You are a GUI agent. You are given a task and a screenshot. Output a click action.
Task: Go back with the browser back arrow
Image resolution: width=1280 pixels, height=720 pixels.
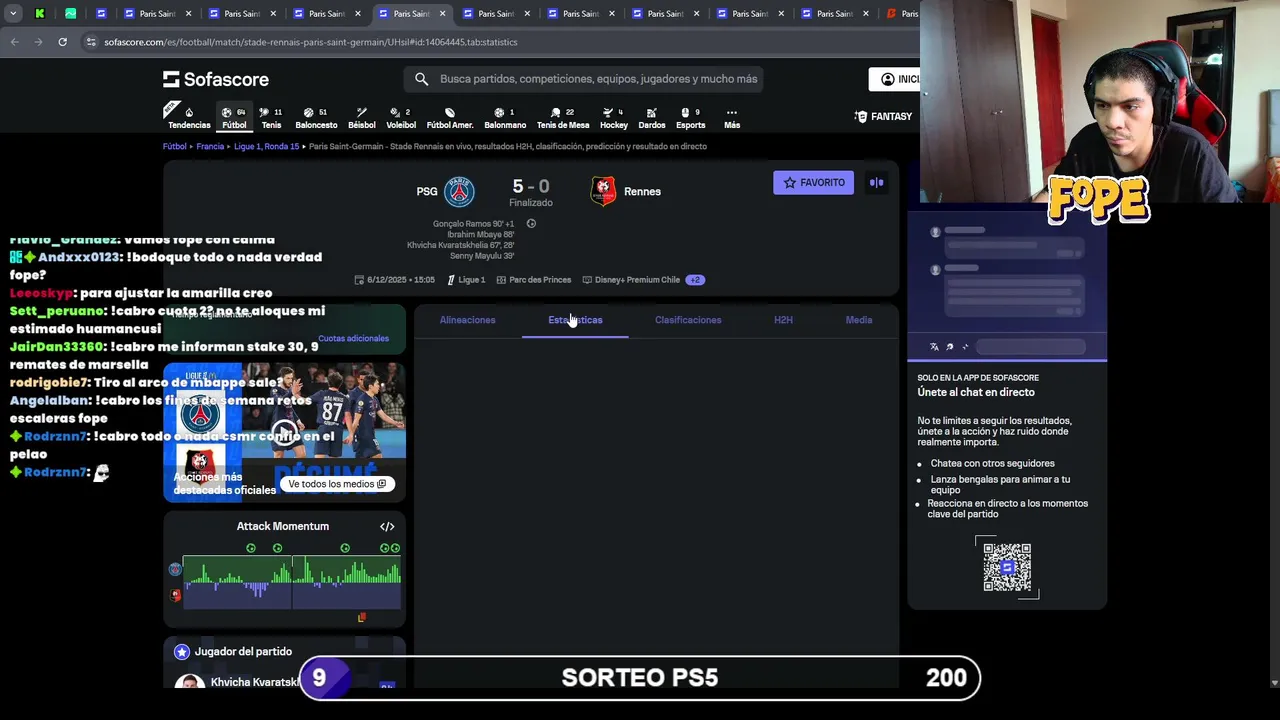pyautogui.click(x=14, y=42)
